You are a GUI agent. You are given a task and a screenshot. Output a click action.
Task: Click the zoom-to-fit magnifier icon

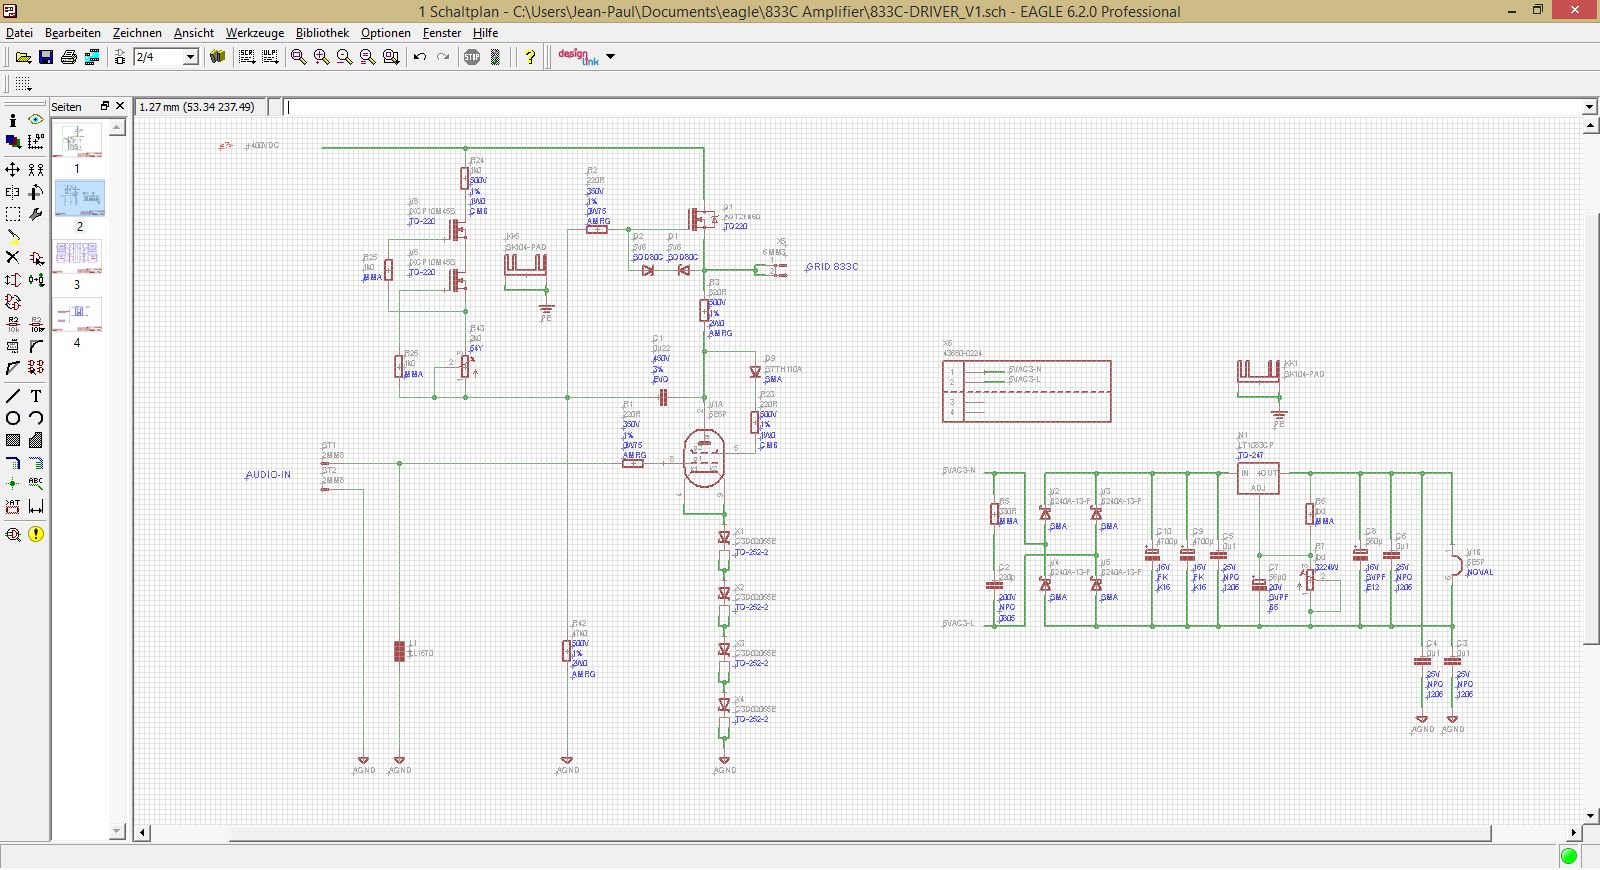[x=298, y=57]
